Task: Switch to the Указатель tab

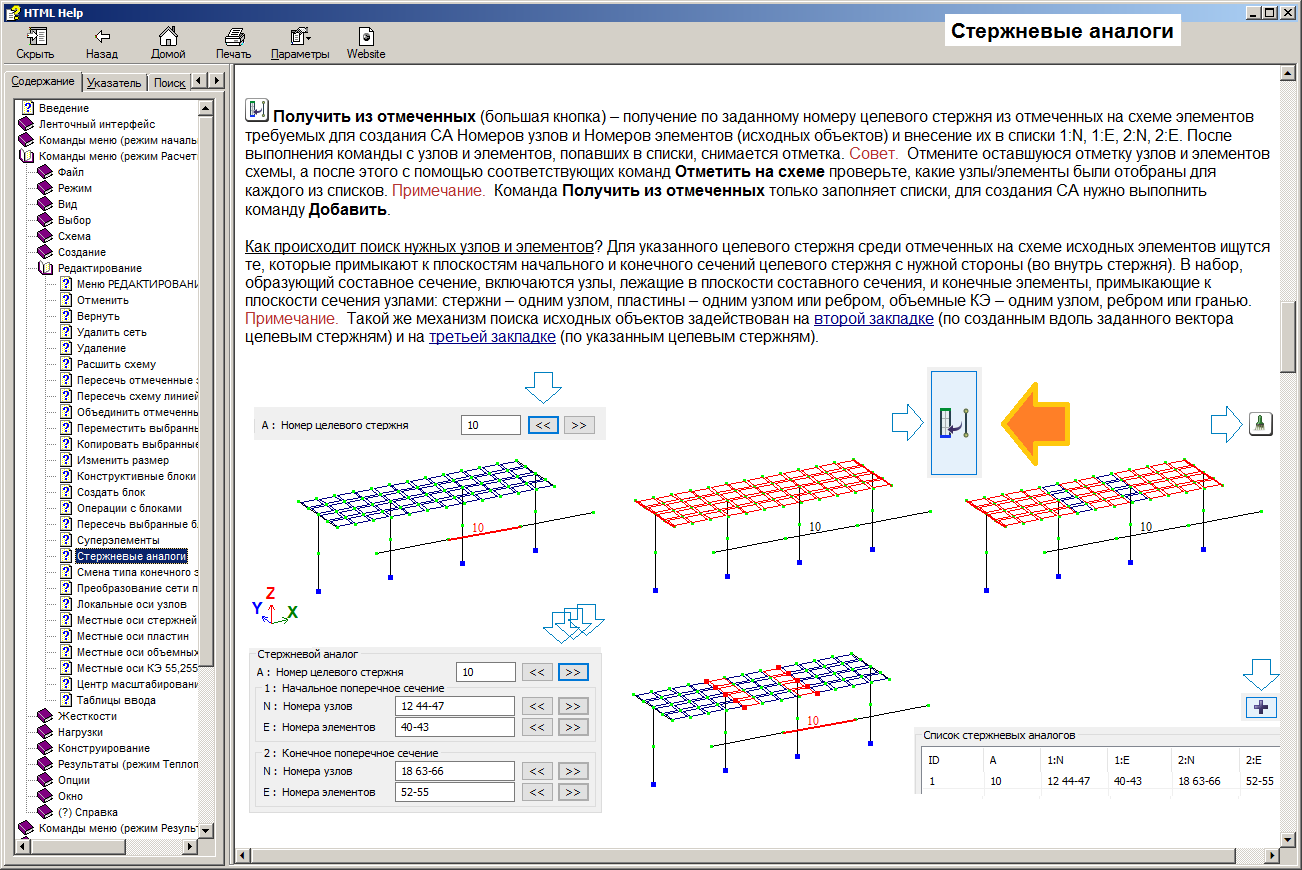Action: coord(114,83)
